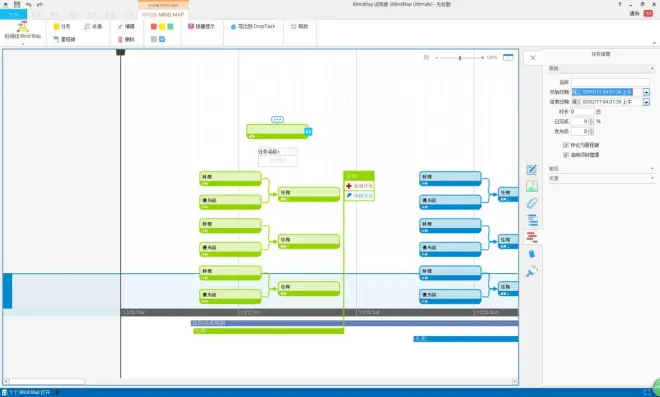Open the notes editor icon in side strip

coord(532,170)
